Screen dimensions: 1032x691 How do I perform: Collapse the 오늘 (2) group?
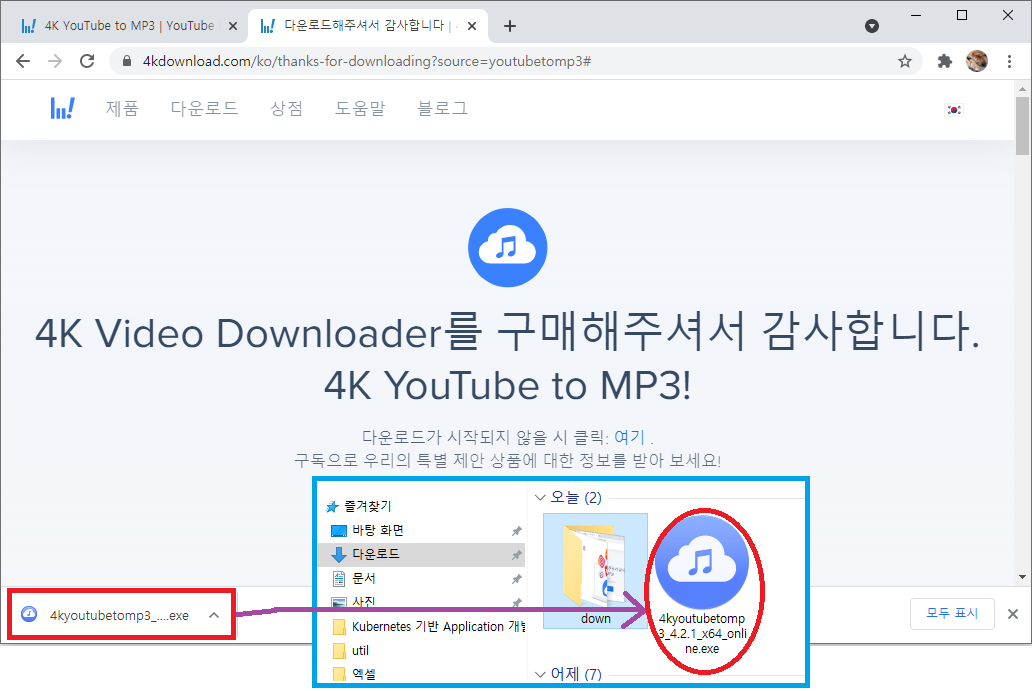[540, 498]
